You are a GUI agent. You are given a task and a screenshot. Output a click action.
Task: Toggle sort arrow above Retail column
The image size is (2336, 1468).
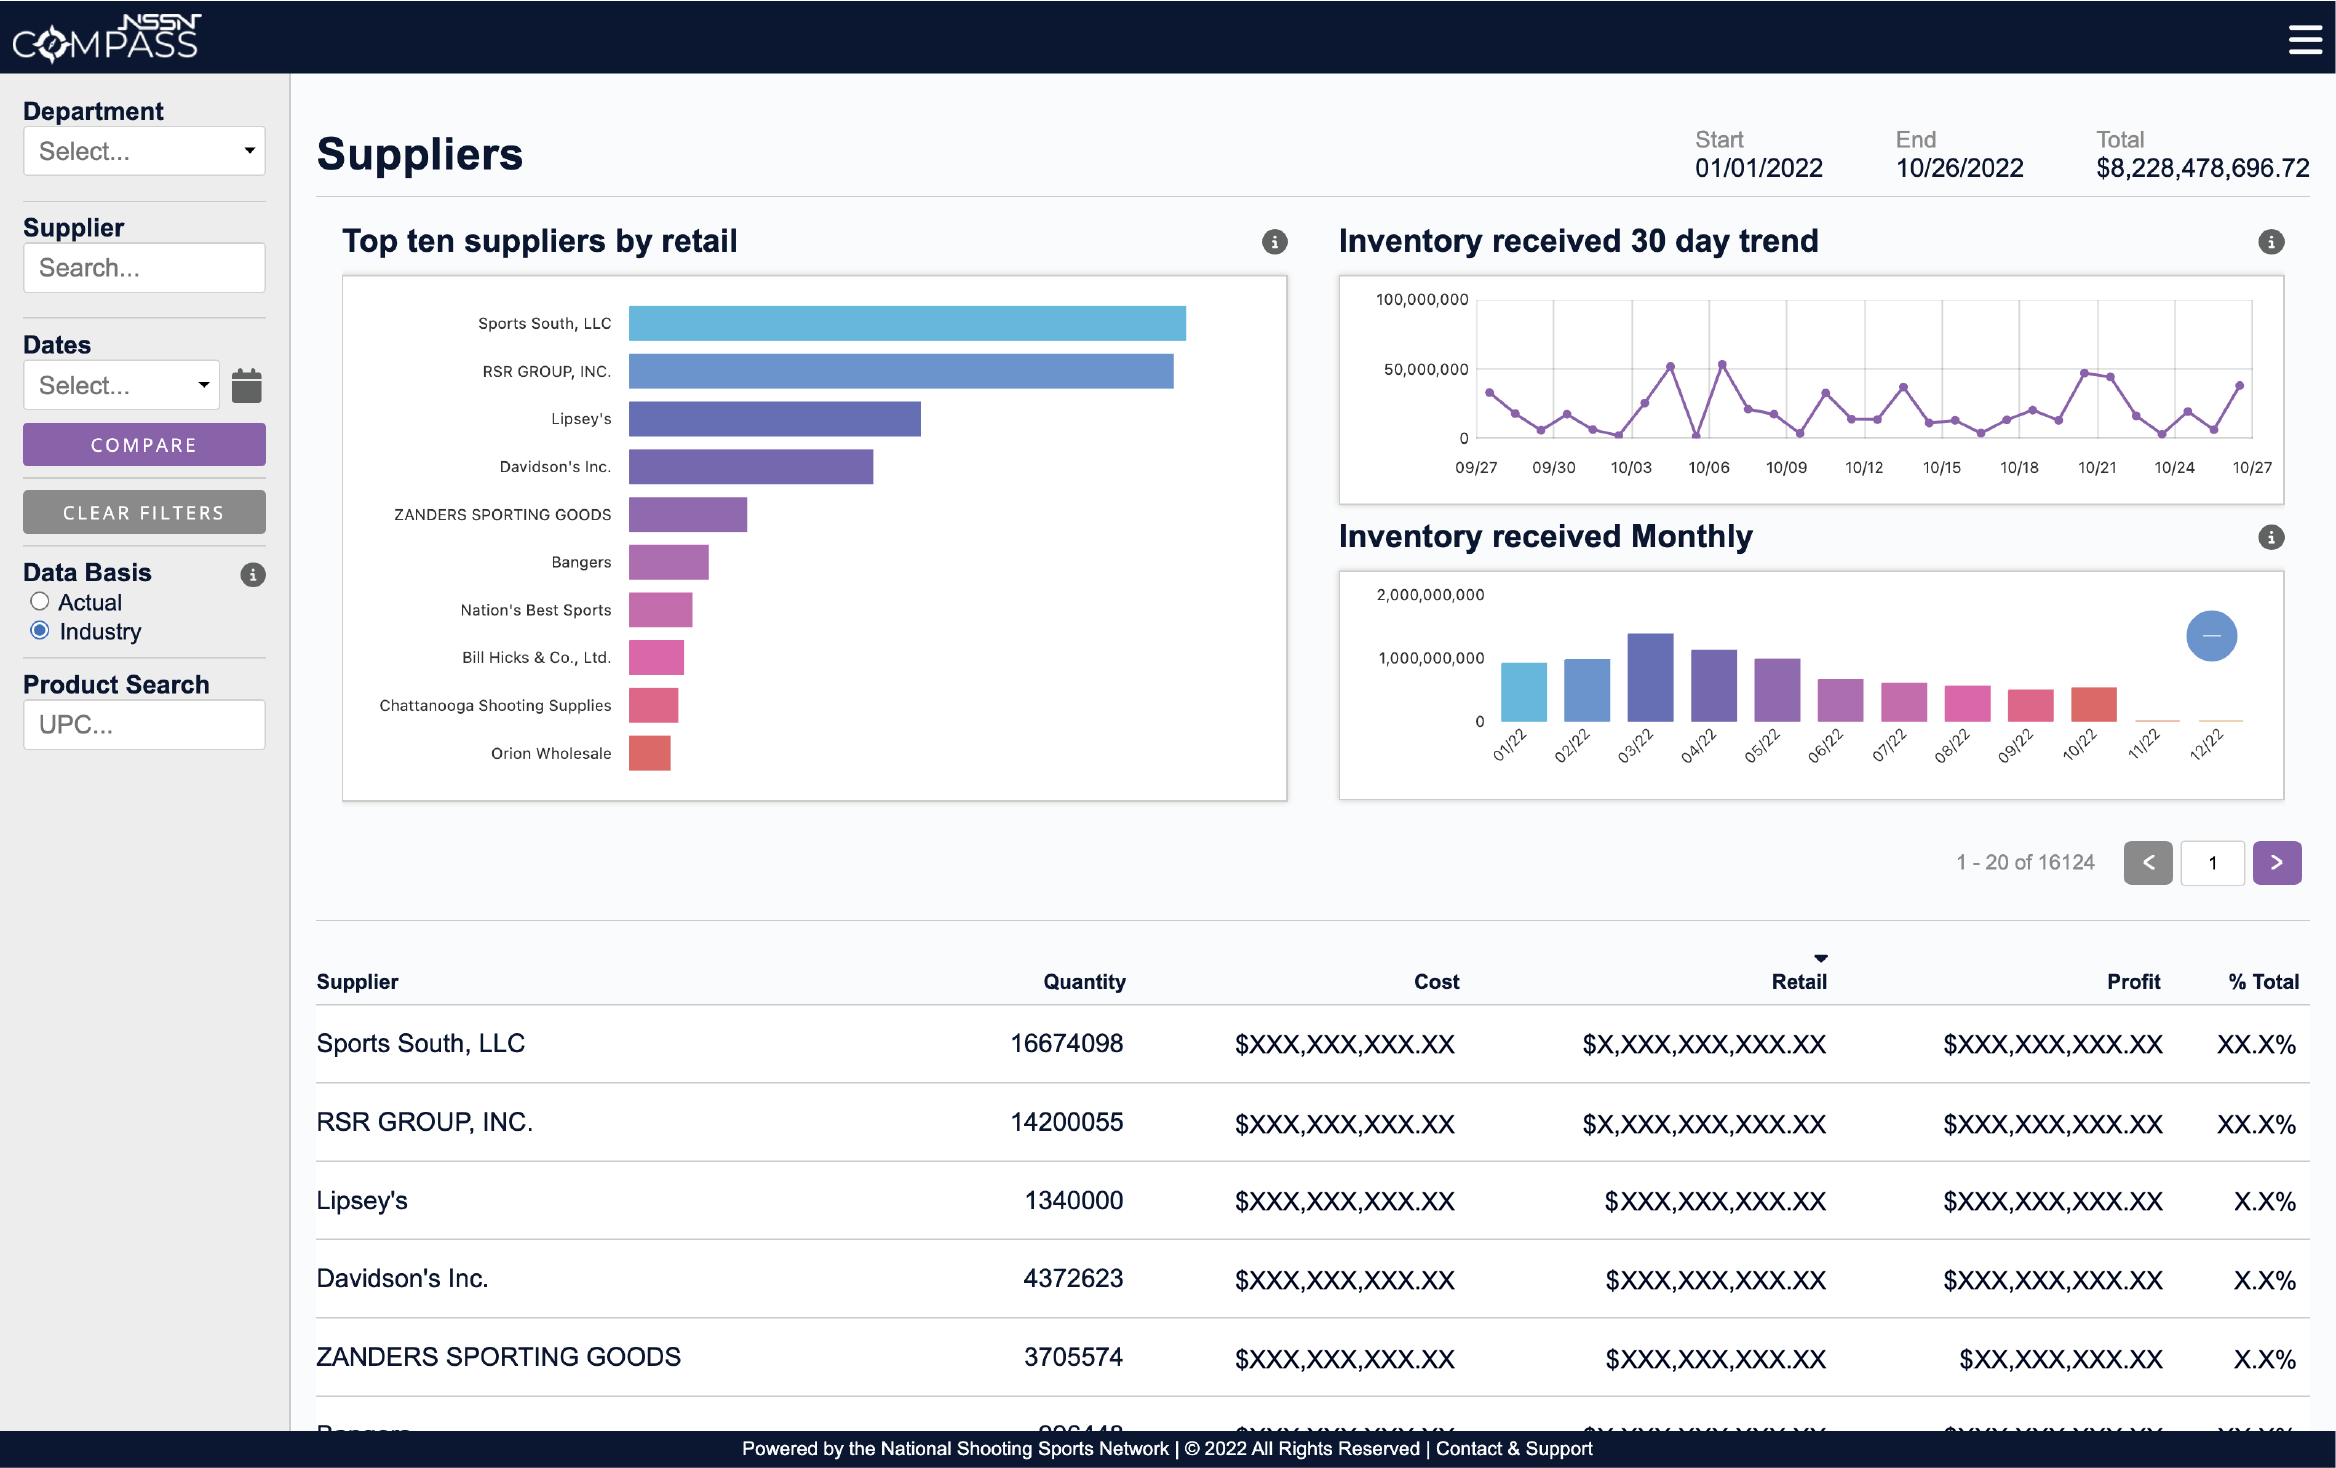pos(1821,958)
